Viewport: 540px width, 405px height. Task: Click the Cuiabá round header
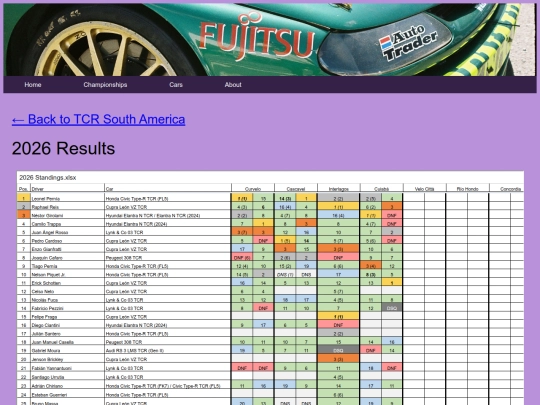(x=381, y=189)
